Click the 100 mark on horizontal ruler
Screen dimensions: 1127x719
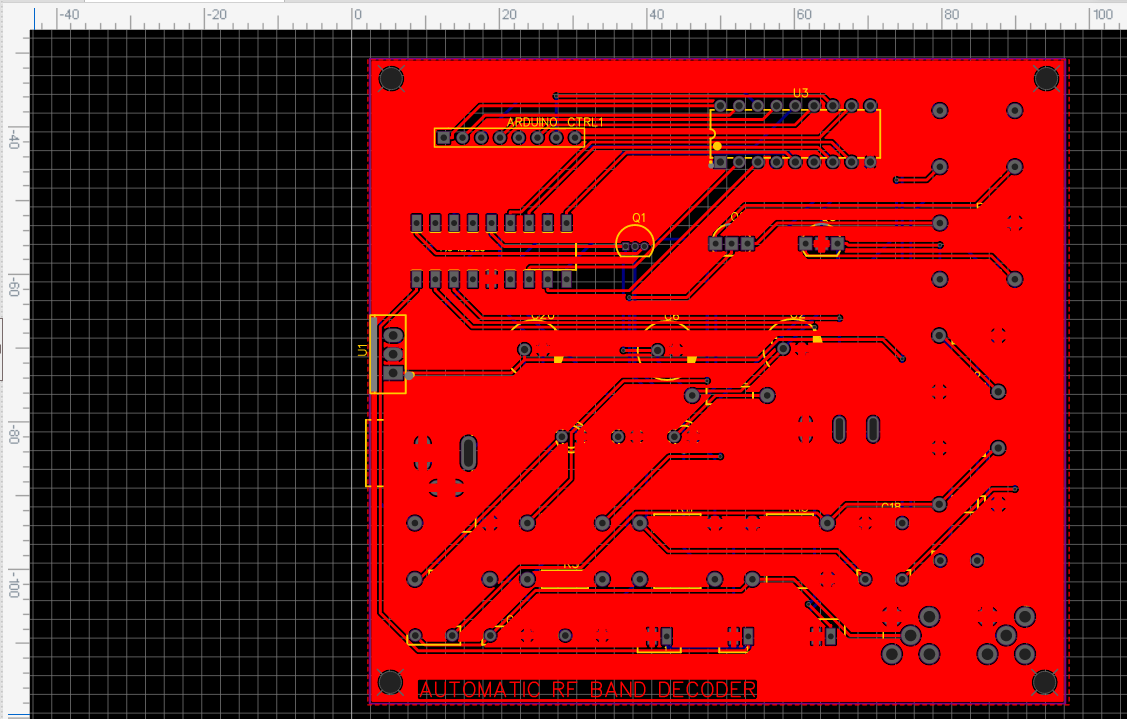click(1100, 15)
